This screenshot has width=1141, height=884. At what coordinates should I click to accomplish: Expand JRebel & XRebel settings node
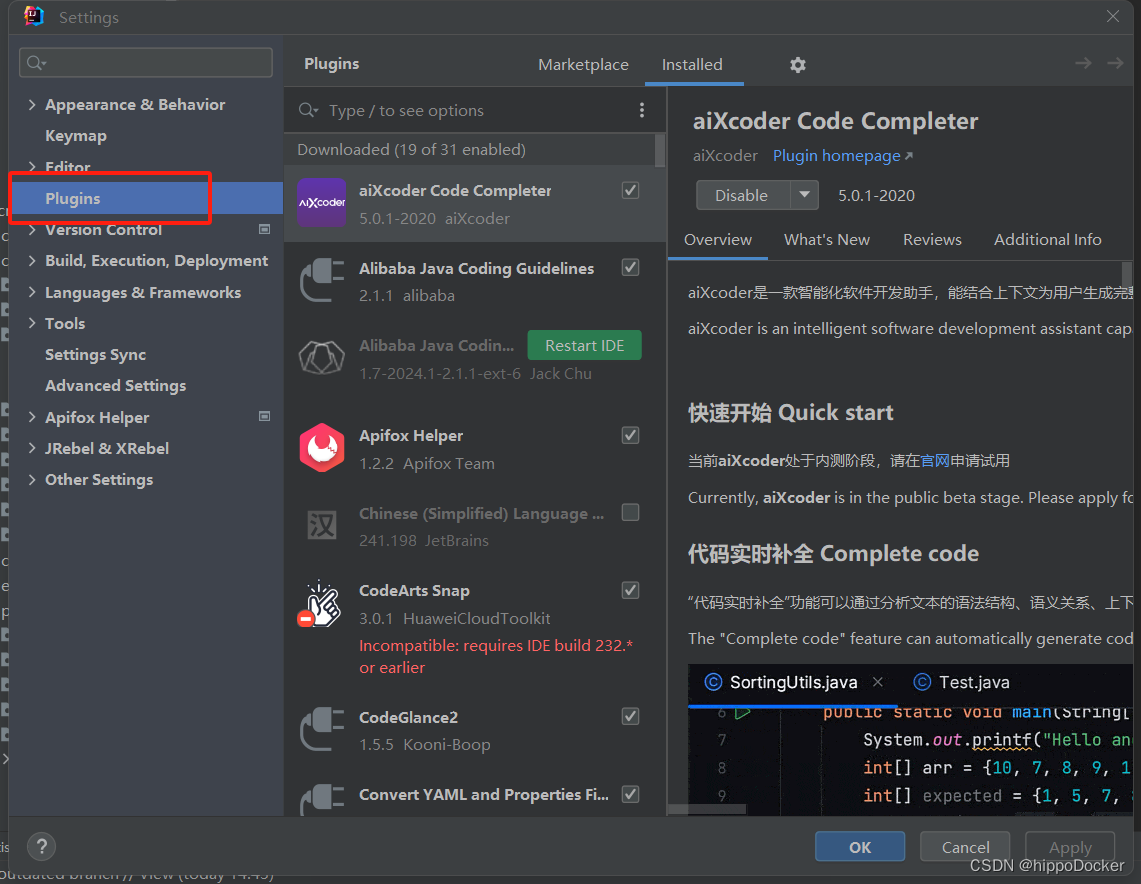click(32, 448)
